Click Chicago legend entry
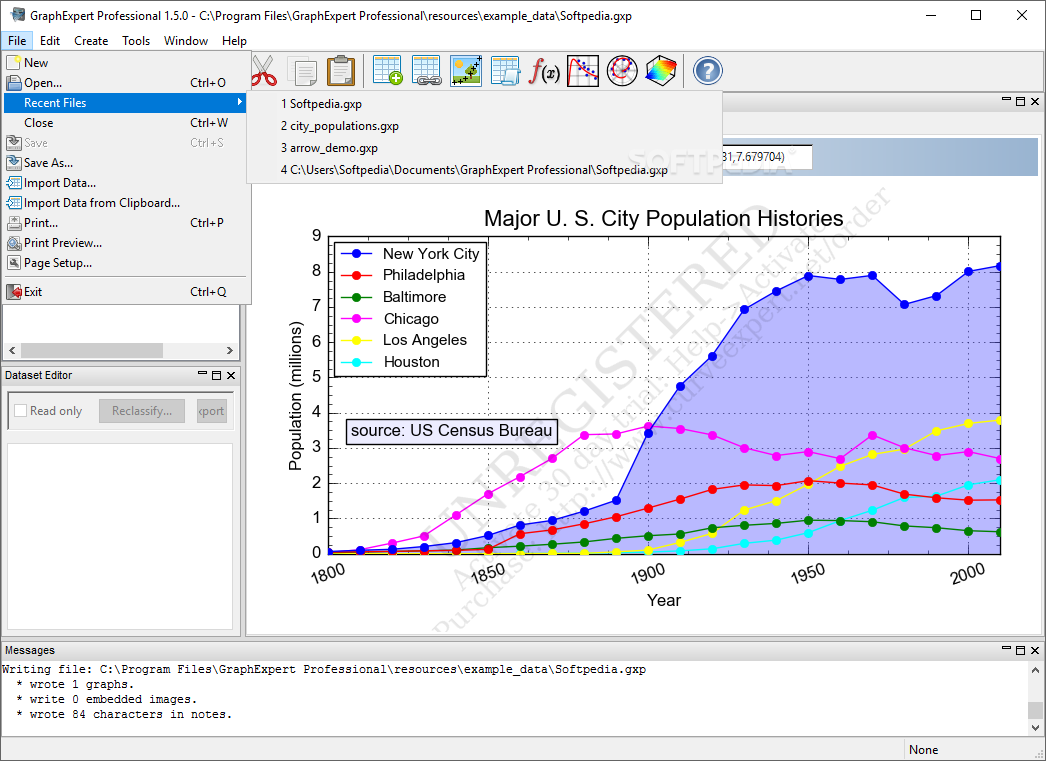Image resolution: width=1046 pixels, height=761 pixels. [390, 319]
